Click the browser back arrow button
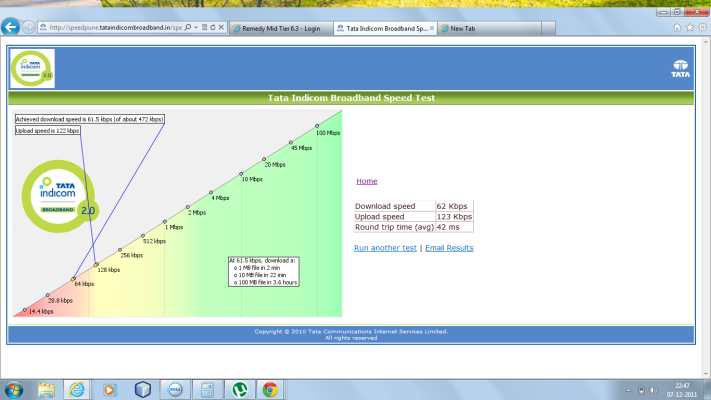711x400 pixels. (10, 27)
